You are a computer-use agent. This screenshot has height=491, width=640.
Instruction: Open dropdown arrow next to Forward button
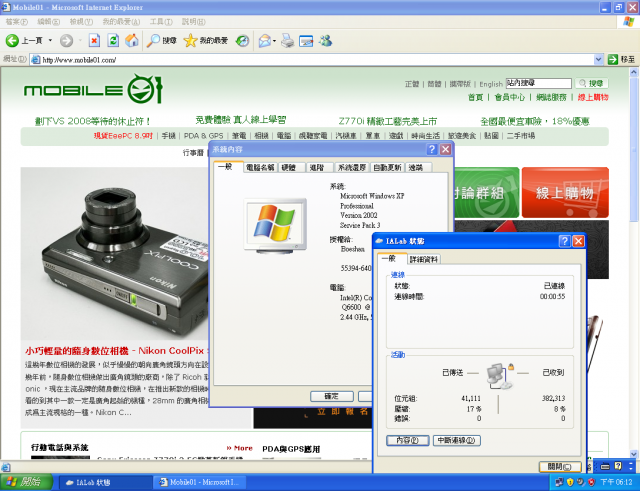[x=80, y=40]
